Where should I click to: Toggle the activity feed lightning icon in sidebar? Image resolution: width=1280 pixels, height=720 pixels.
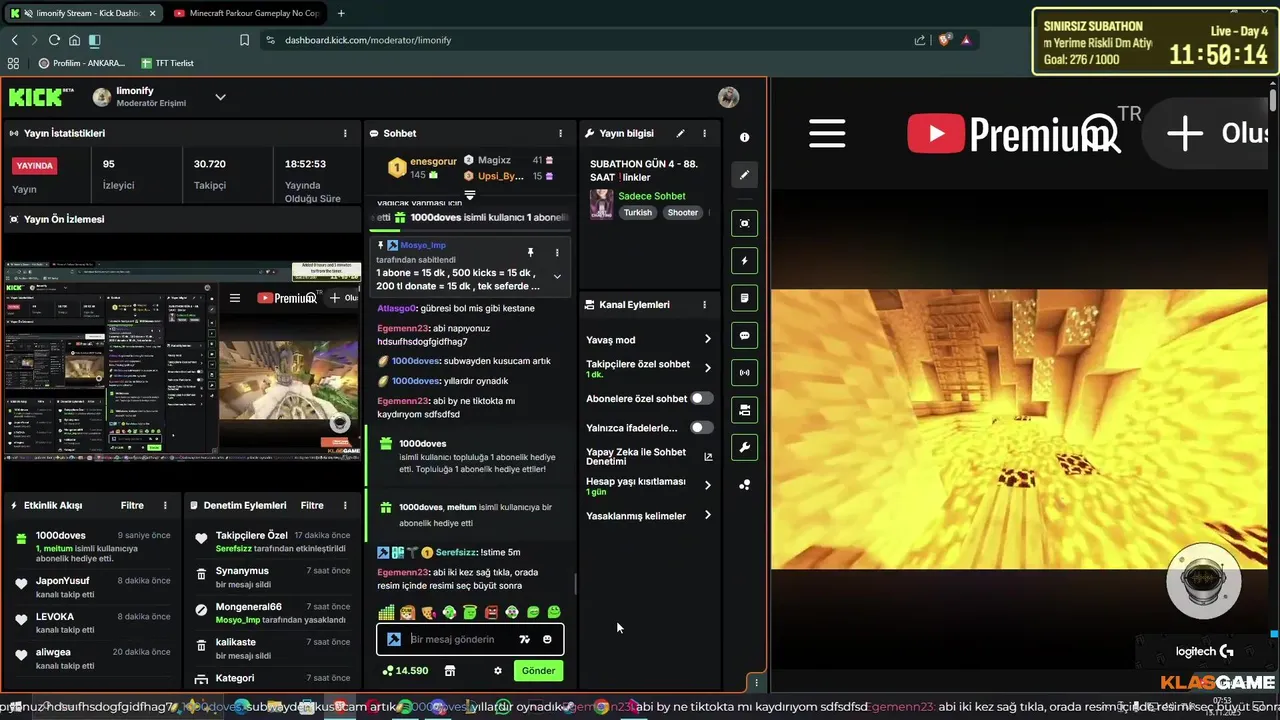point(744,261)
